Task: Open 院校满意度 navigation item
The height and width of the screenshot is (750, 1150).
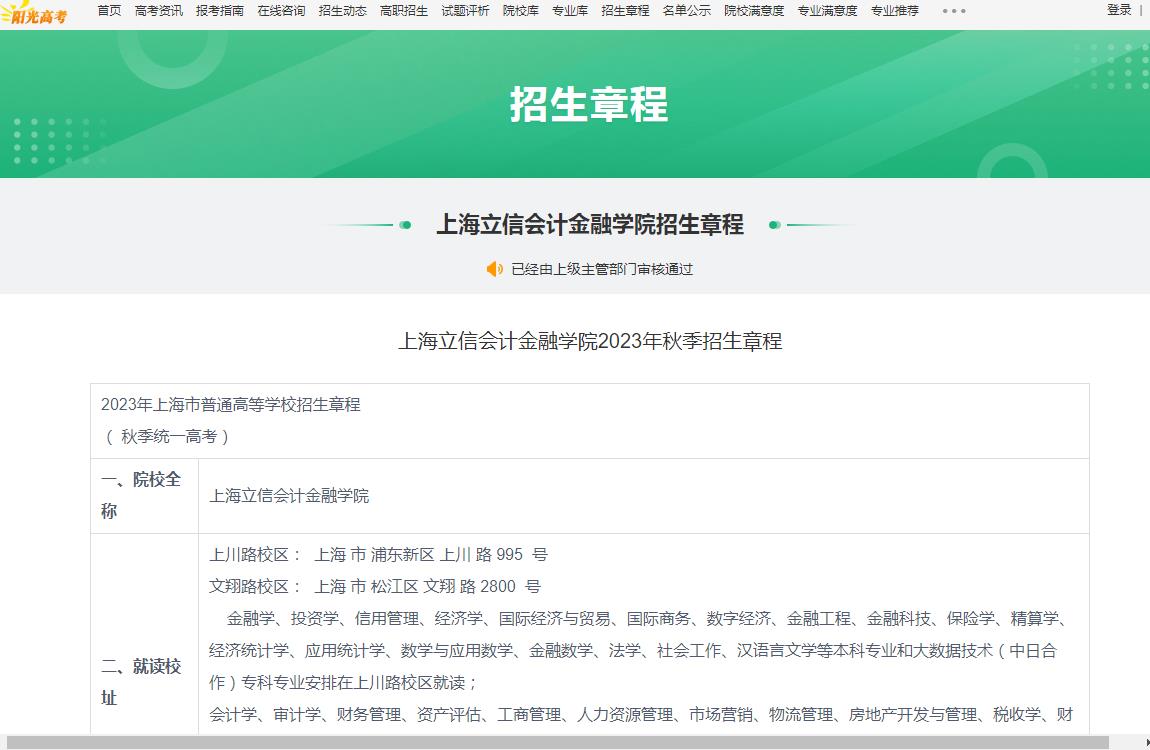Action: tap(754, 10)
